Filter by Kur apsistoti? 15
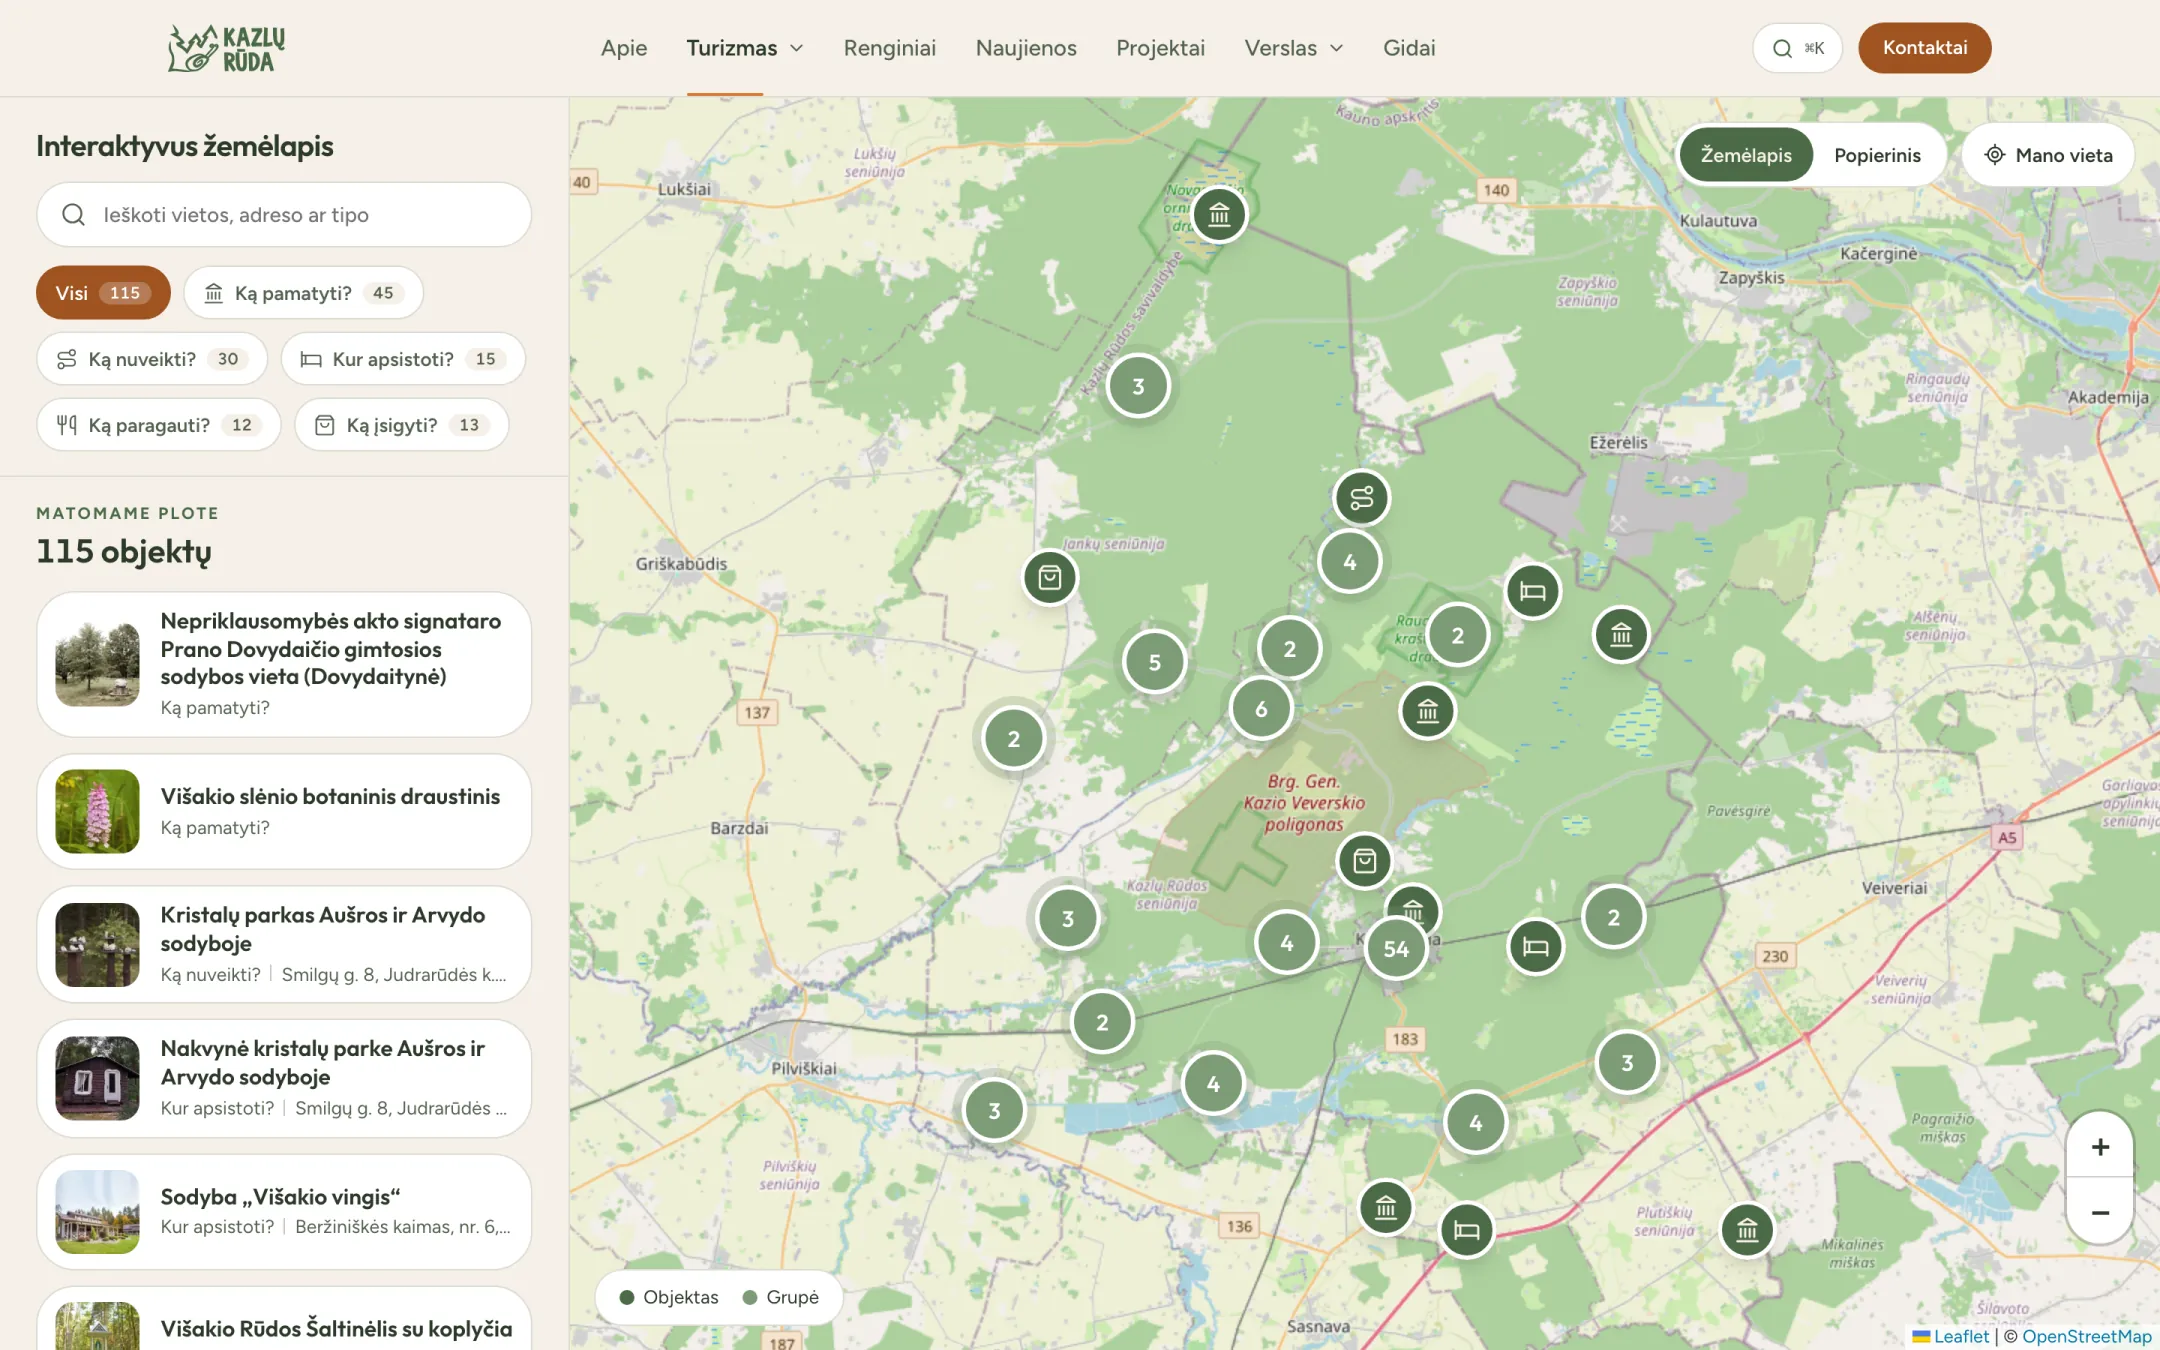The height and width of the screenshot is (1350, 2160). pos(403,359)
